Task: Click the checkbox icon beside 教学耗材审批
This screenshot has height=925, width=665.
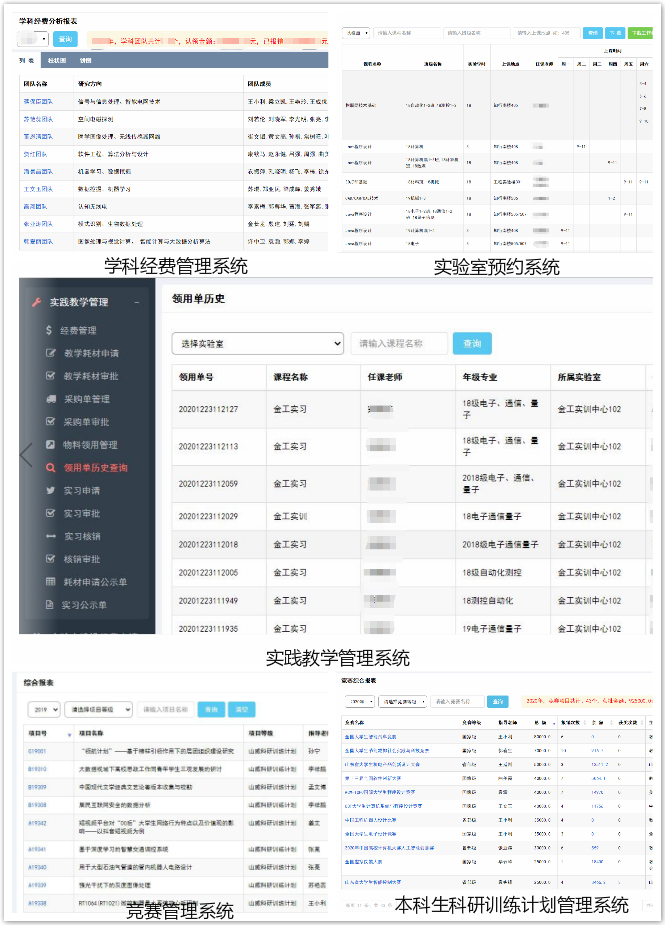Action: [50, 376]
